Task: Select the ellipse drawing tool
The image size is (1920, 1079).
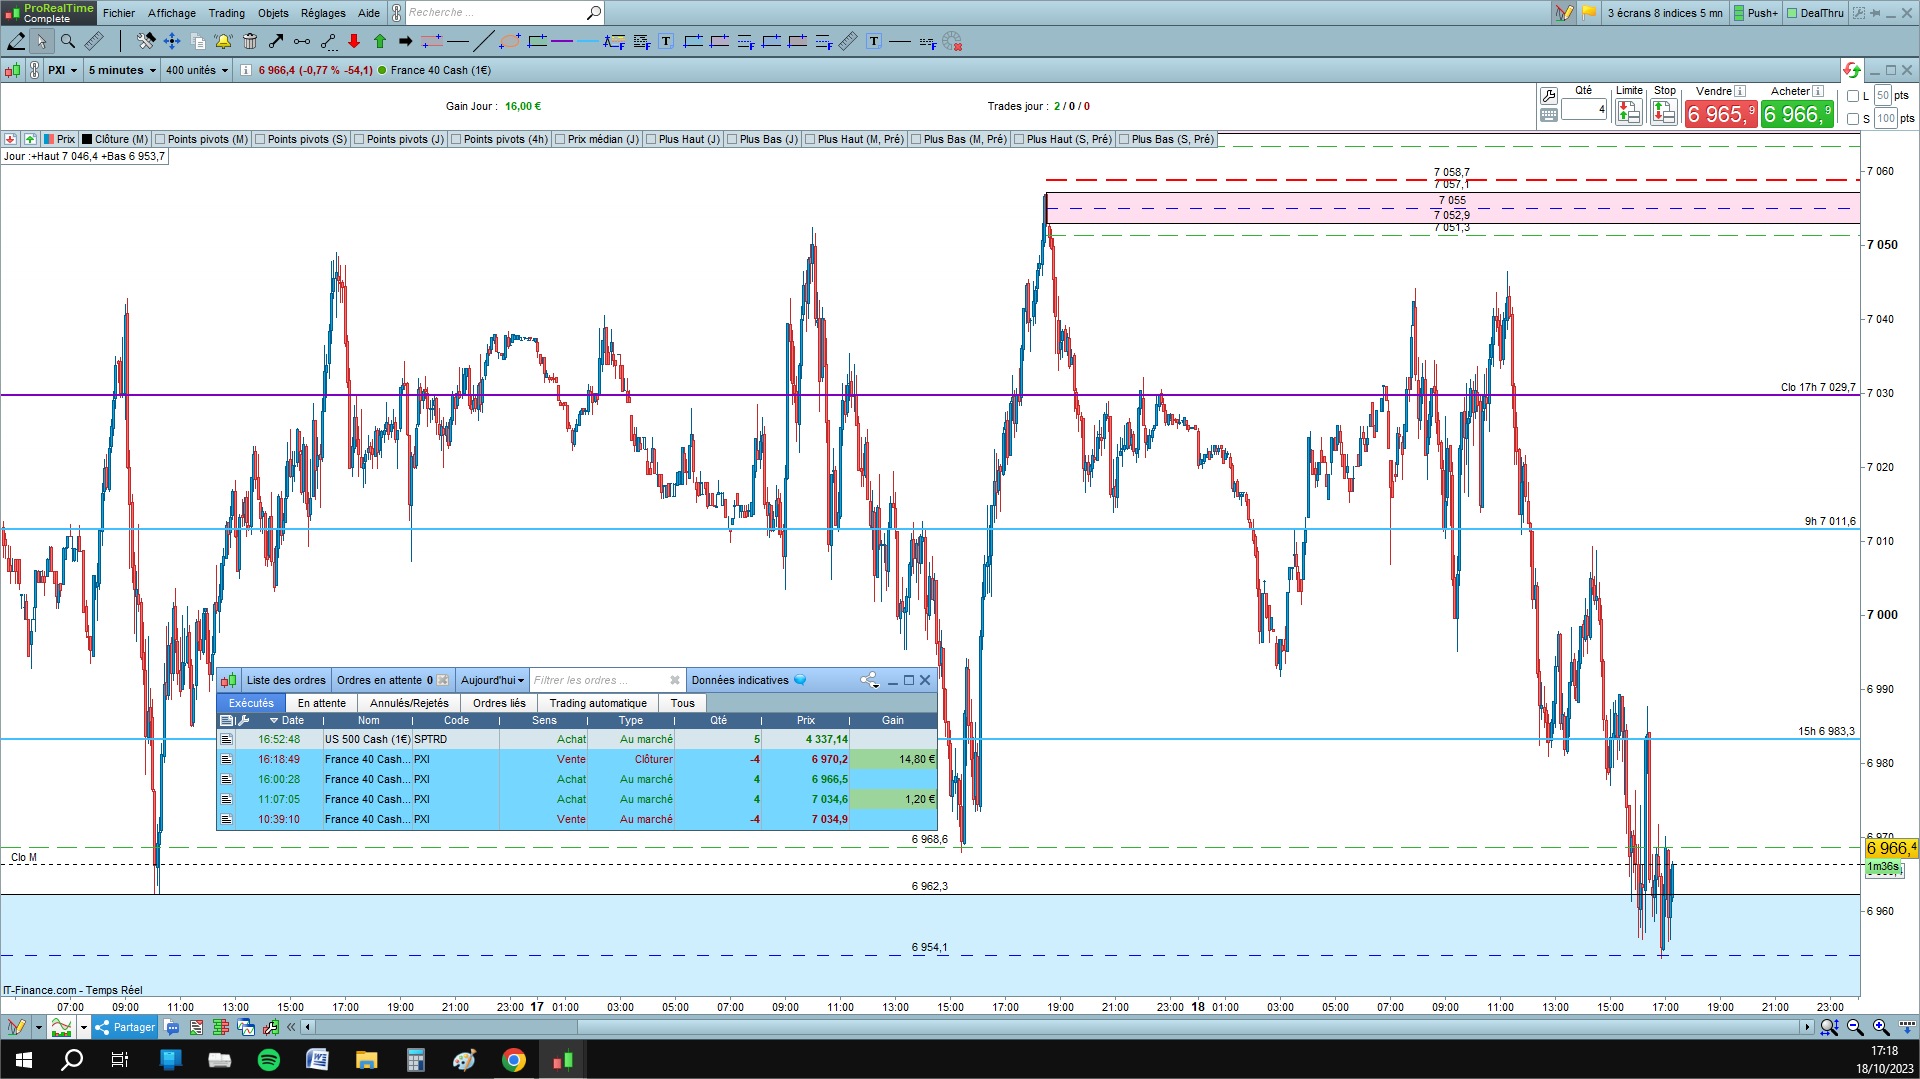Action: point(510,41)
